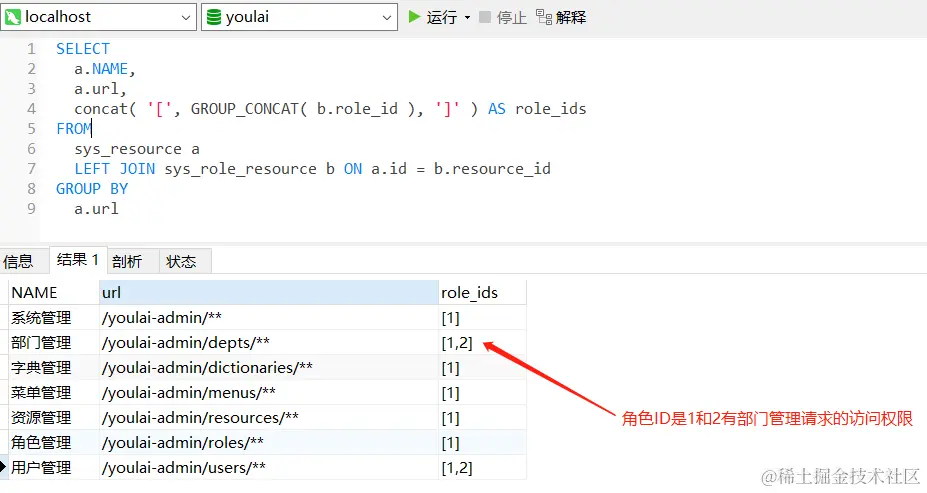Click GROUP BY keyword on line 8
The height and width of the screenshot is (493, 927).
coord(92,189)
